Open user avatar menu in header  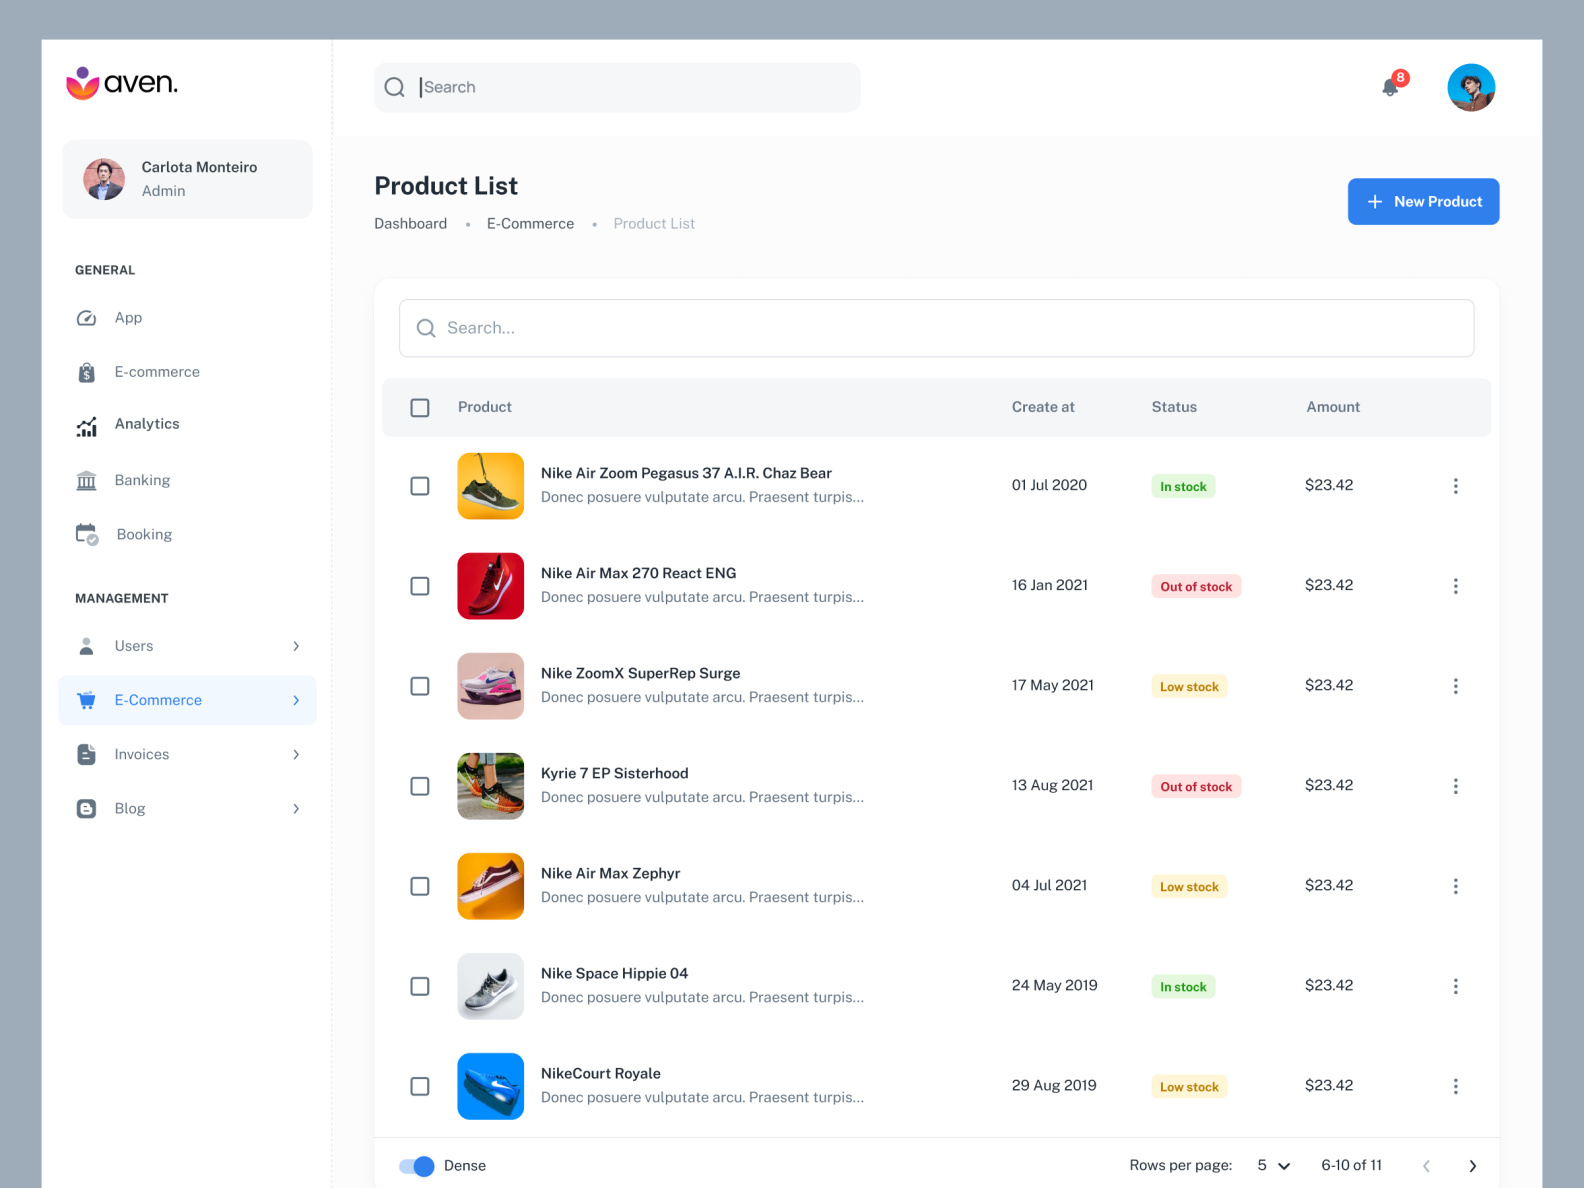point(1471,87)
